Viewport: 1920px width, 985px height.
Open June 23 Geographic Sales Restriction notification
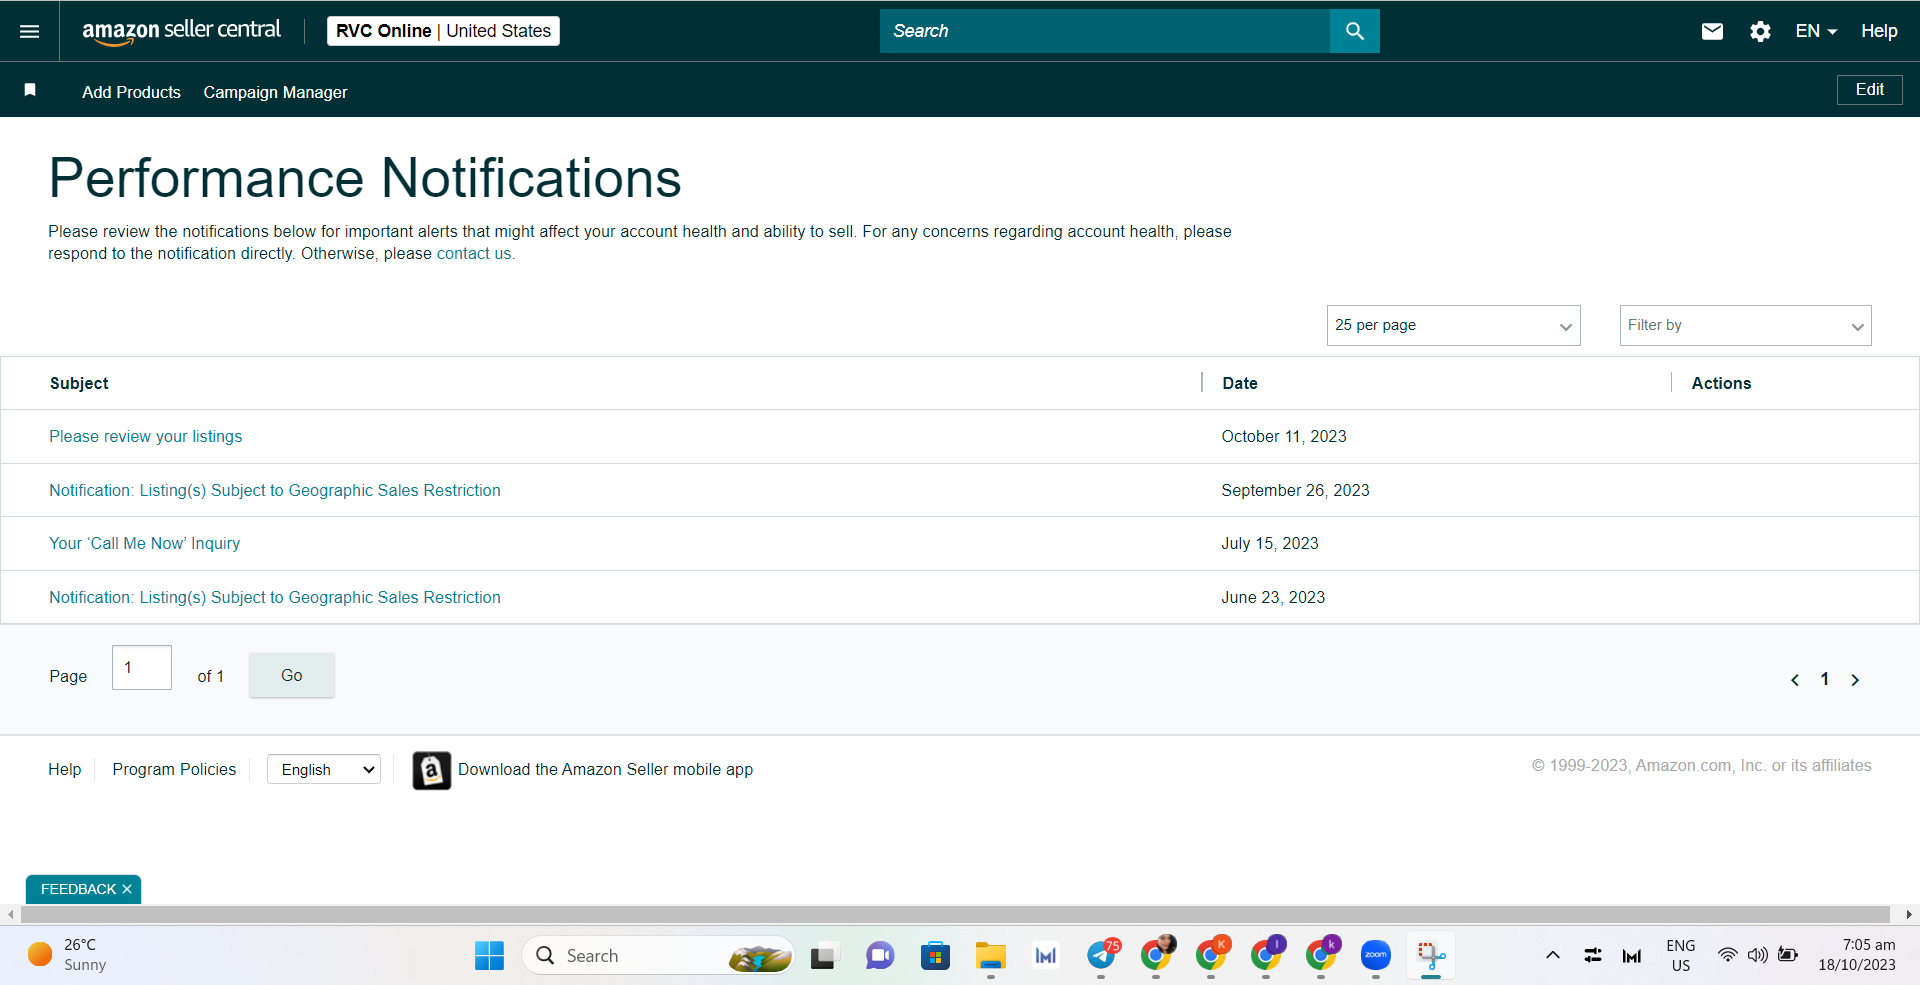tap(275, 598)
